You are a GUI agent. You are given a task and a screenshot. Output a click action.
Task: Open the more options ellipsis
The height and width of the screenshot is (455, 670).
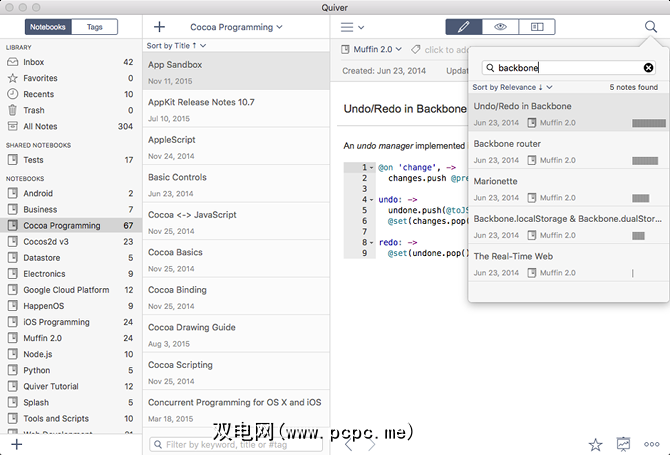pyautogui.click(x=652, y=444)
